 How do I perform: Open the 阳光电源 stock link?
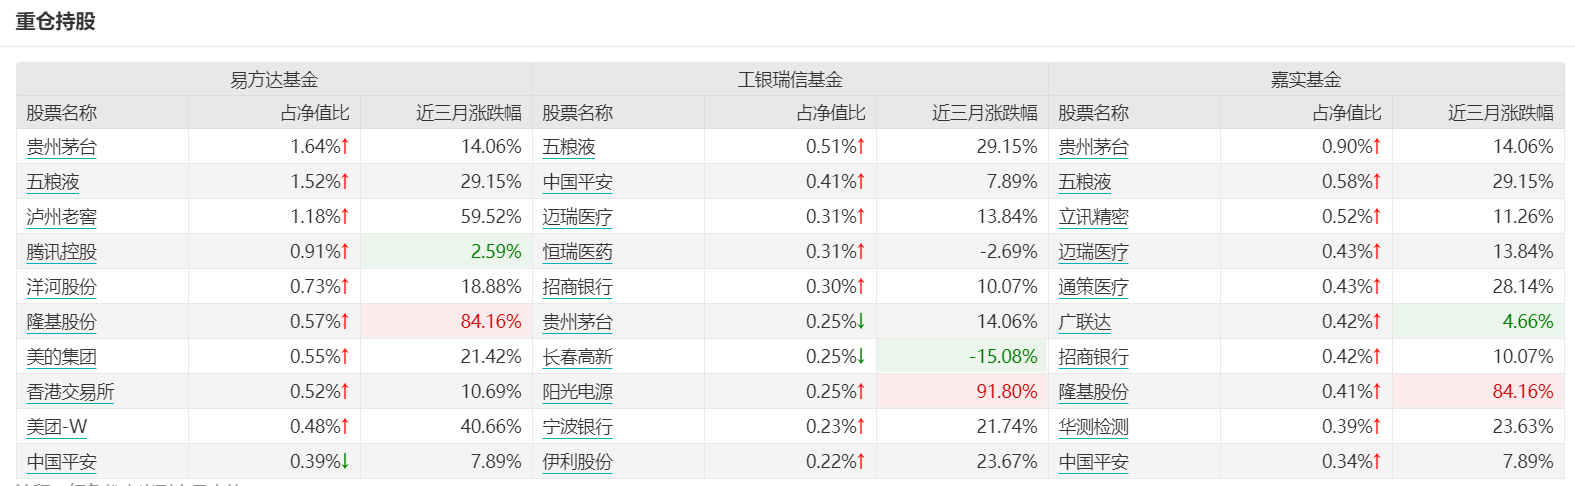577,392
